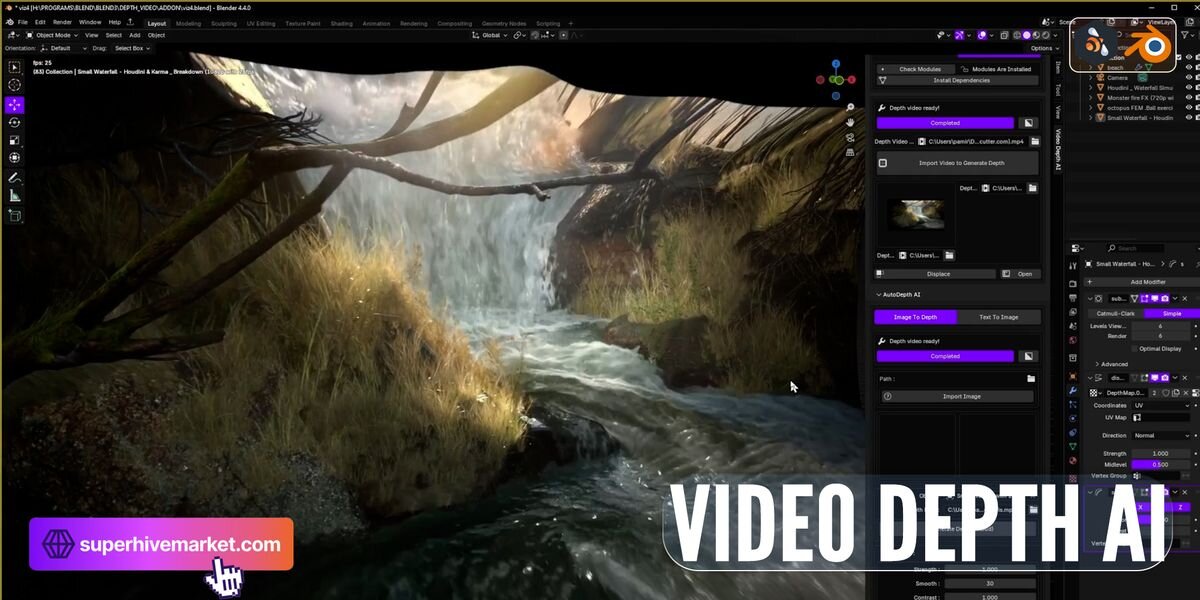Click the displace modifier Strength 1.000 field
The image size is (1200, 600).
1162,454
